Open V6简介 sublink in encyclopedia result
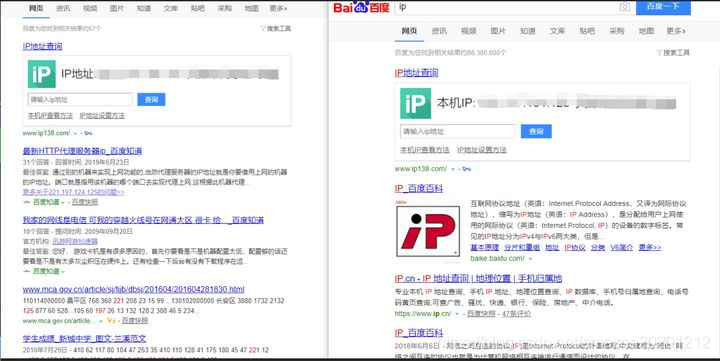Viewport: 720px width, 361px height. coord(622,248)
